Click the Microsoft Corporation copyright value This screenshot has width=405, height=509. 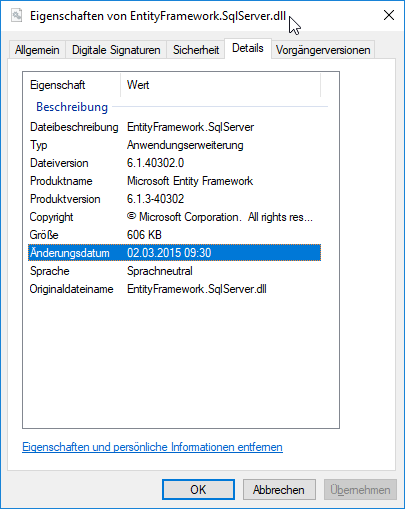pos(220,217)
